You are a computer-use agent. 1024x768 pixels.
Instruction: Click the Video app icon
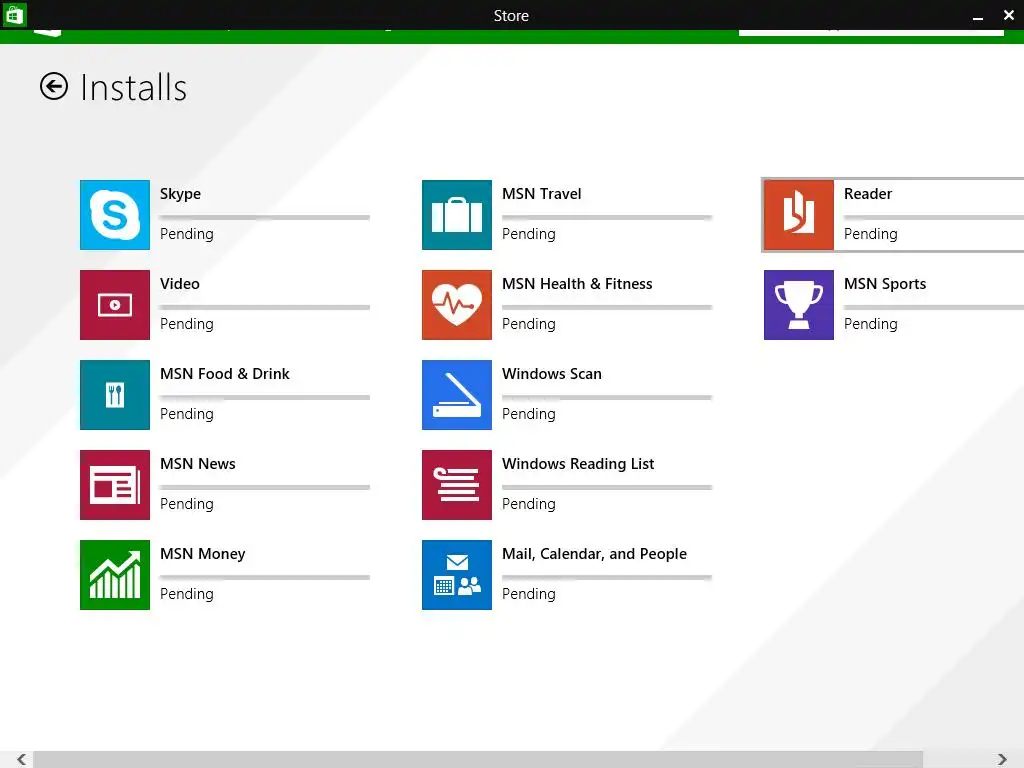tap(115, 305)
